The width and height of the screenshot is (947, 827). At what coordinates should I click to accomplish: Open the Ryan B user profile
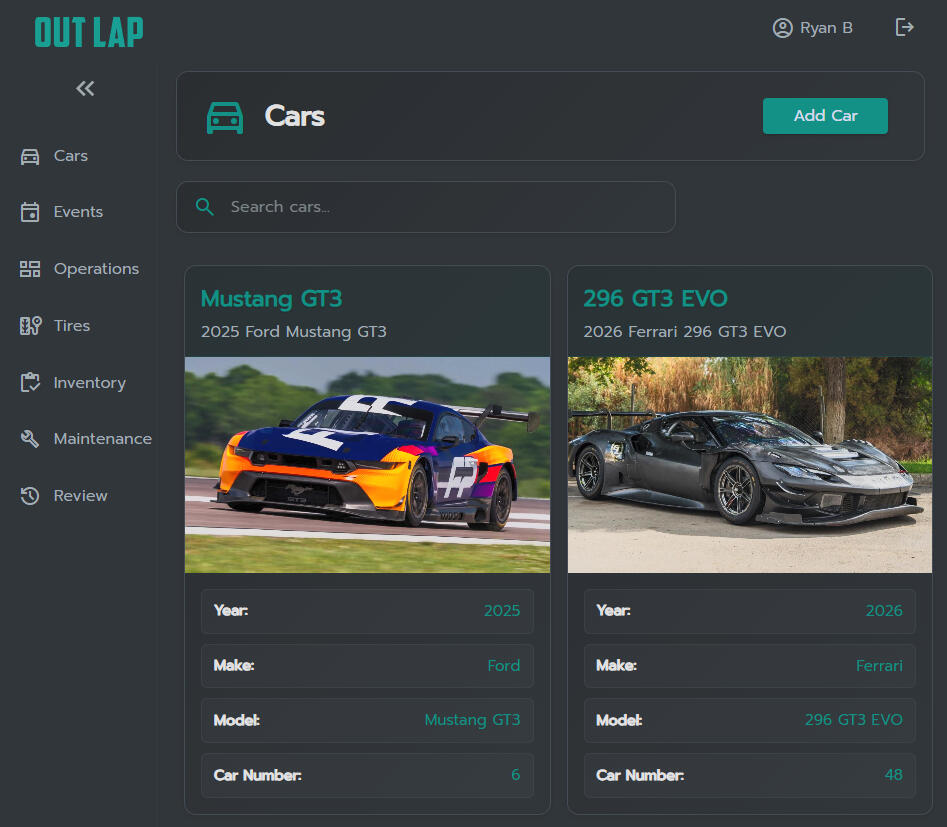click(x=812, y=28)
